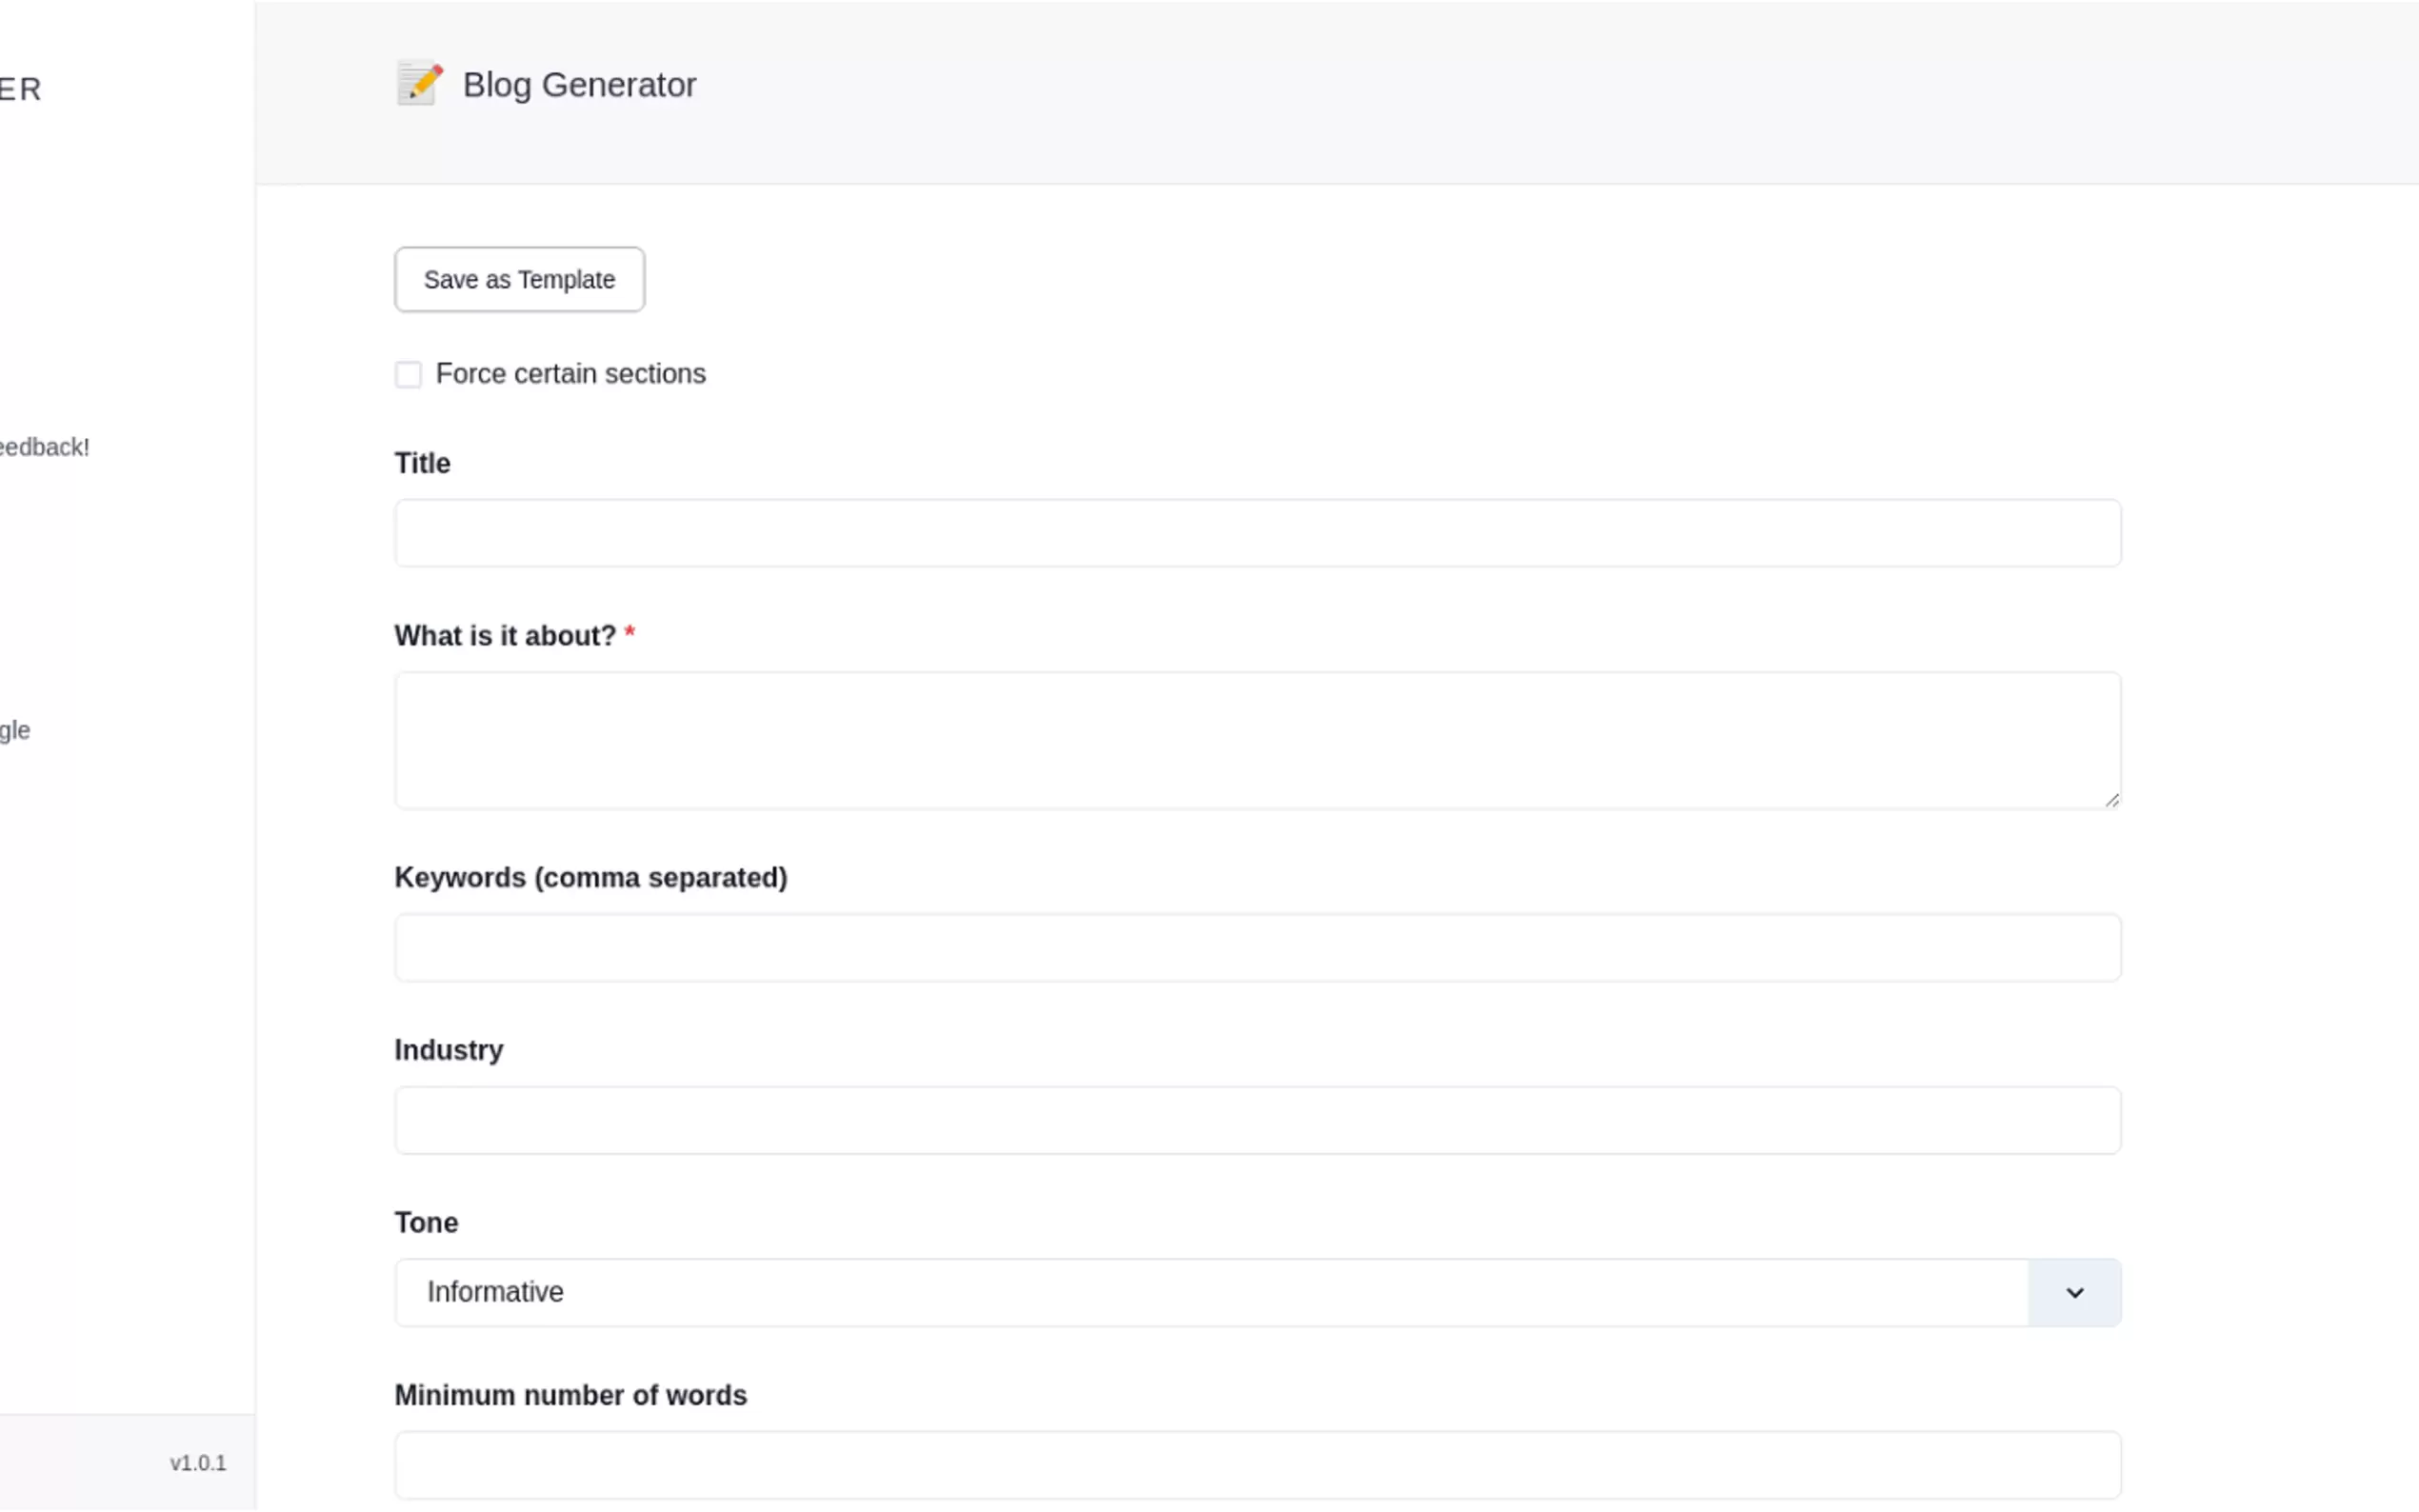Click the Tone field label
The image size is (2419, 1512).
pyautogui.click(x=426, y=1223)
